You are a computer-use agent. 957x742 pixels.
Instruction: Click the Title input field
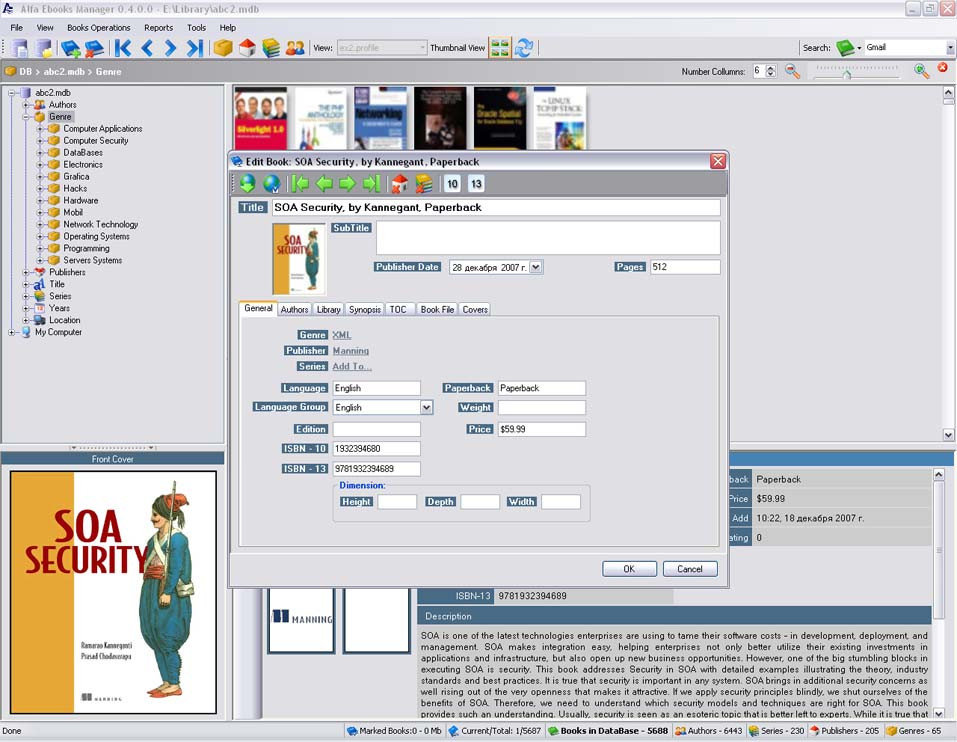pos(496,207)
